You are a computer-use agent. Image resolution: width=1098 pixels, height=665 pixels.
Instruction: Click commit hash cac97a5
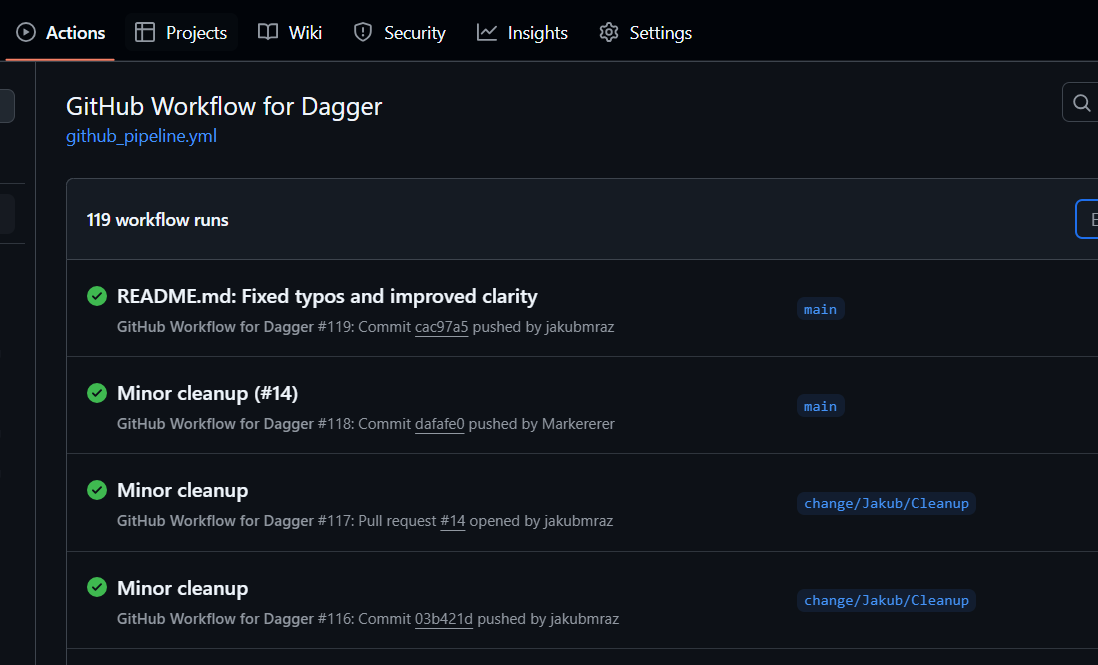click(x=441, y=327)
